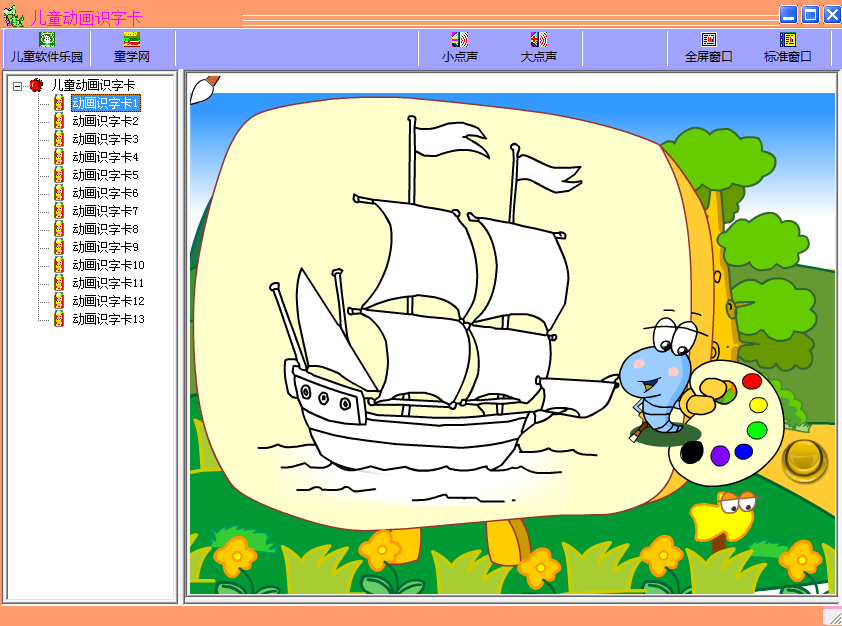
Task: Select 动画识字卡8 in tree
Action: pyautogui.click(x=106, y=229)
